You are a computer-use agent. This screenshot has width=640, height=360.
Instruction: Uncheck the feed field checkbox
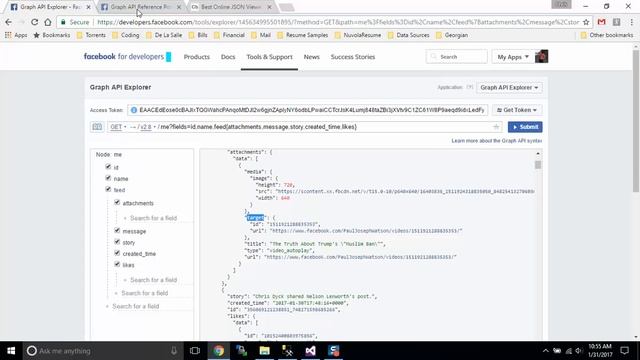coord(108,189)
